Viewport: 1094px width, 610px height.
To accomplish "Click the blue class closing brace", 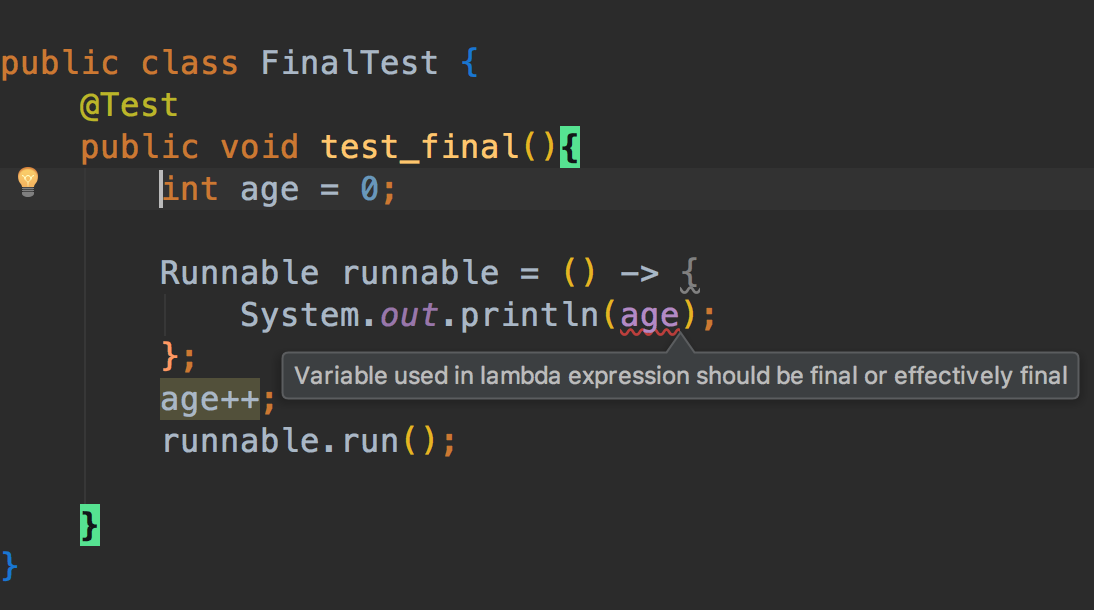I will pos(9,565).
